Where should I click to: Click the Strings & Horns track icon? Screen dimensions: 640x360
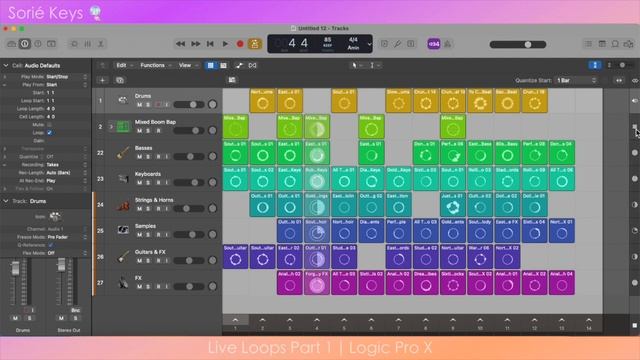122,204
